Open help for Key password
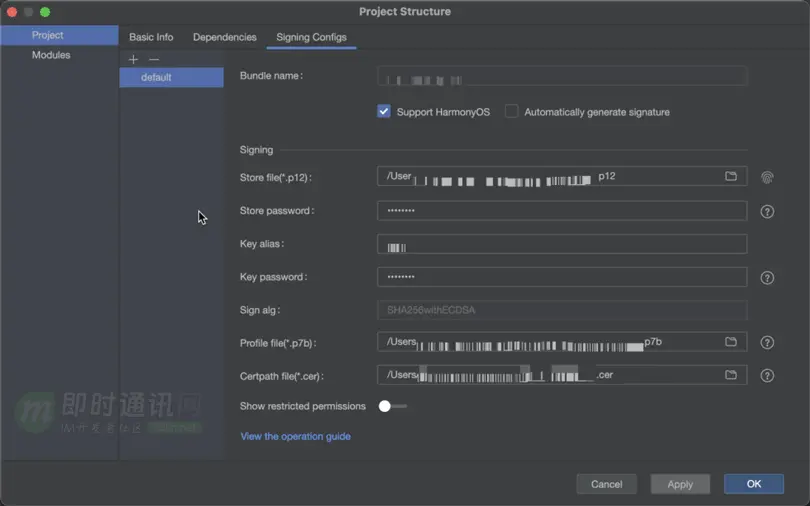810x506 pixels. click(x=767, y=278)
